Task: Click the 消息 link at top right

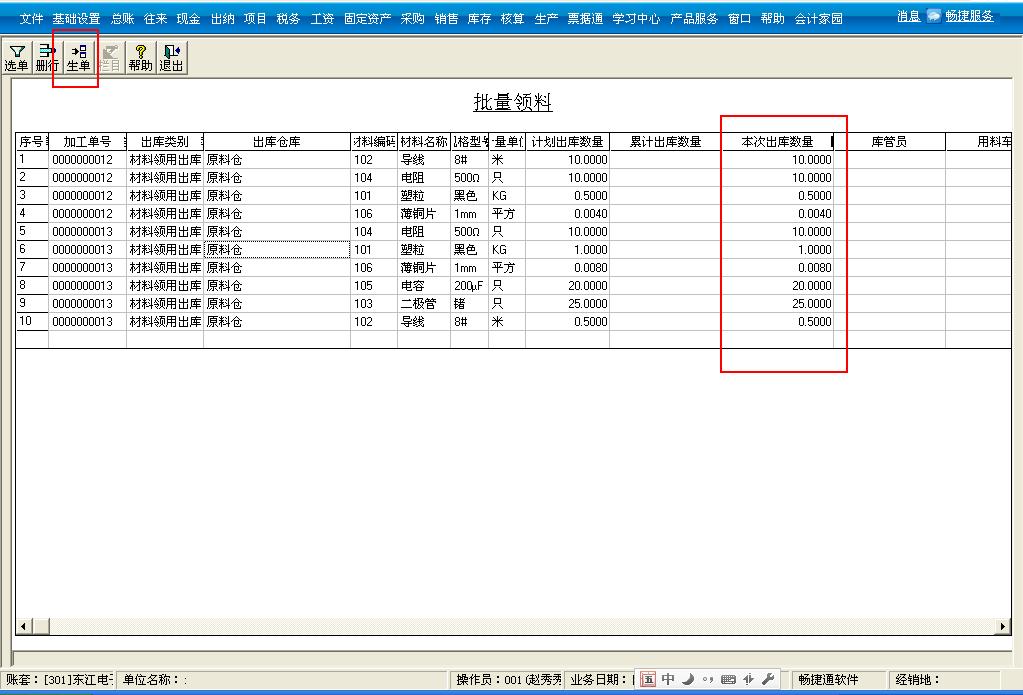Action: (x=907, y=15)
